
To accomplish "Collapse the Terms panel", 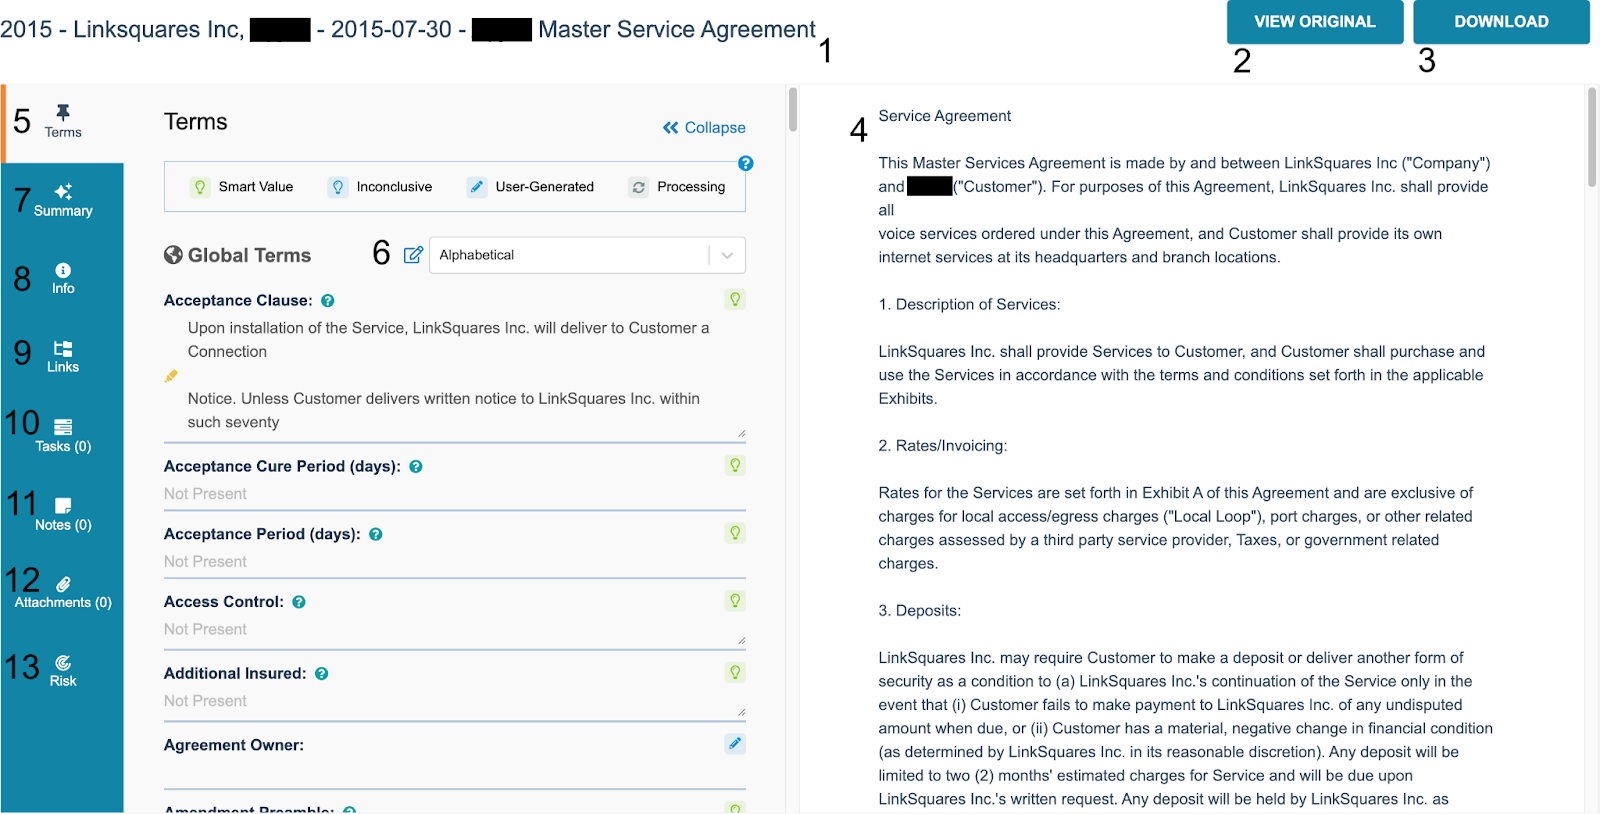I will (x=704, y=128).
